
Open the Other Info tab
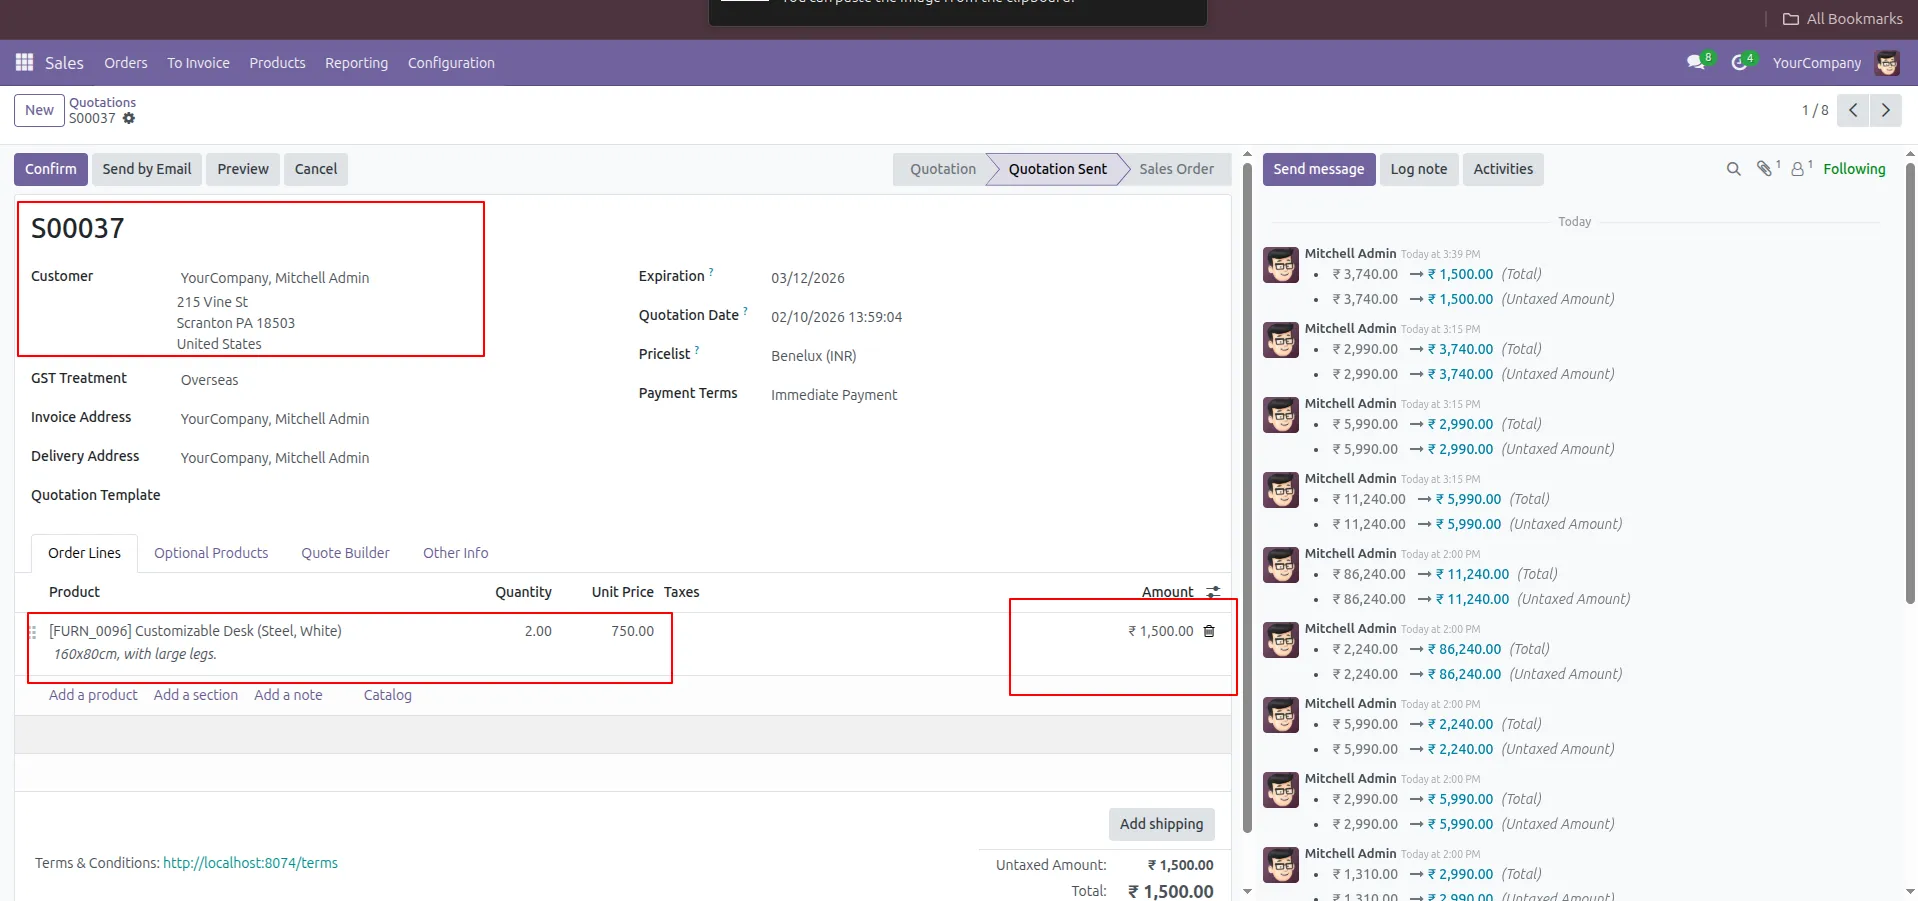[455, 553]
